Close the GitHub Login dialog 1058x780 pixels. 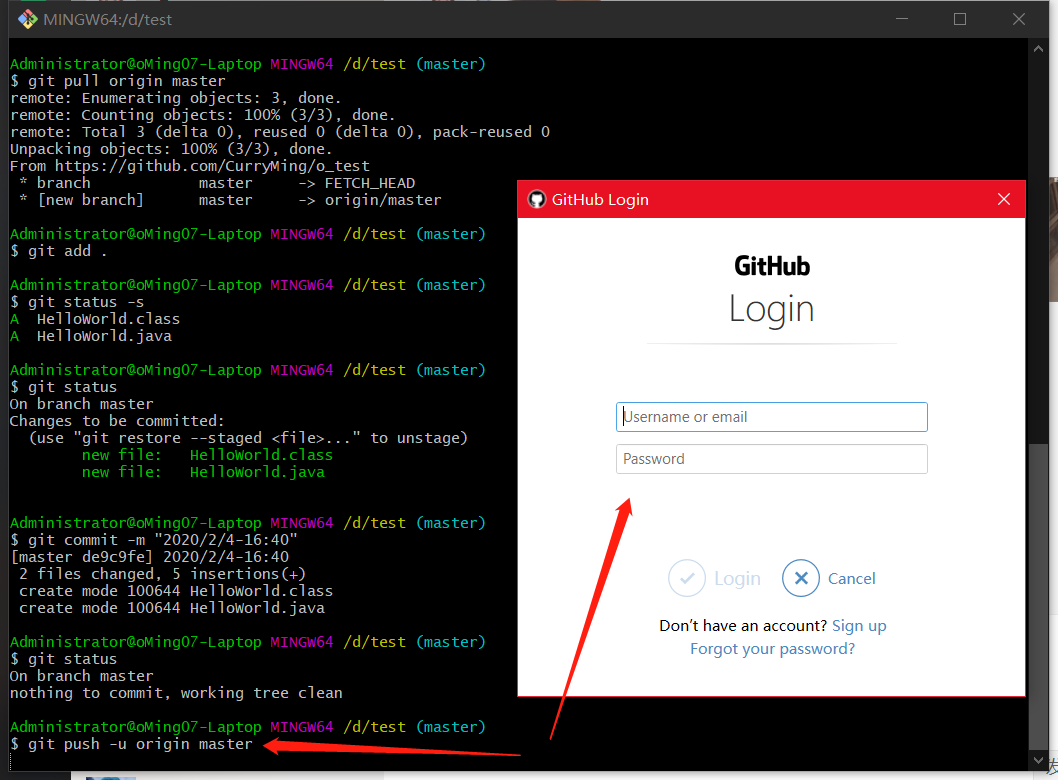[x=1004, y=199]
